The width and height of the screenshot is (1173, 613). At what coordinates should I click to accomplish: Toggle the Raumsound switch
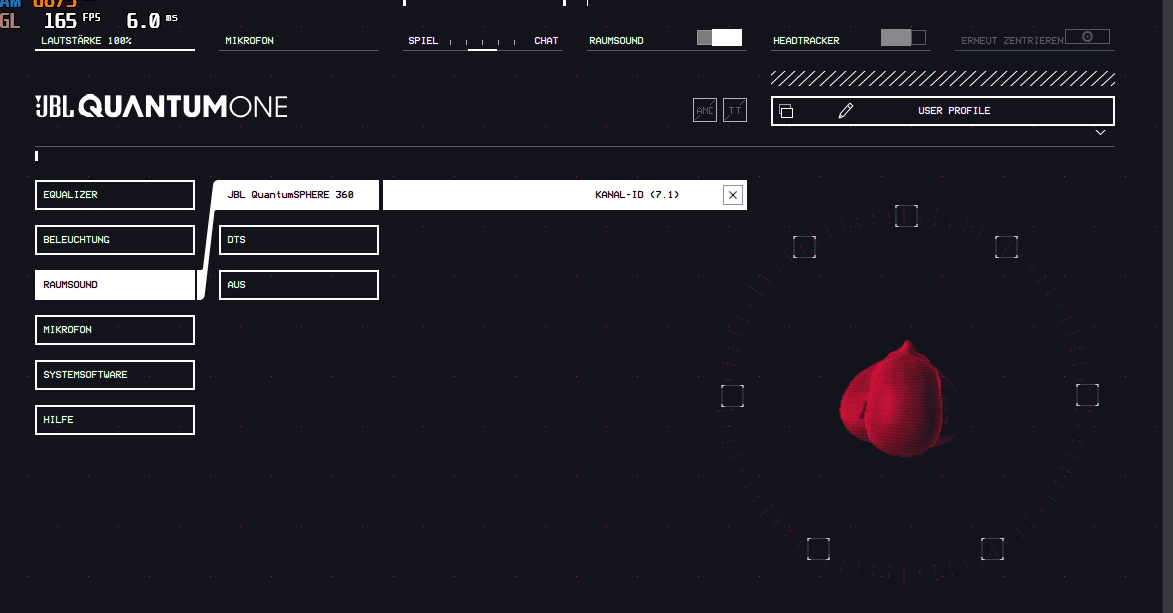719,37
